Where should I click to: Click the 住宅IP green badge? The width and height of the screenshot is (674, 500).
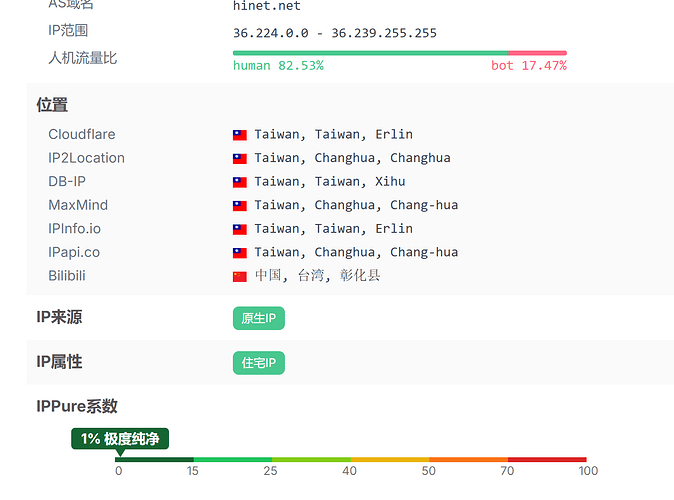(259, 362)
